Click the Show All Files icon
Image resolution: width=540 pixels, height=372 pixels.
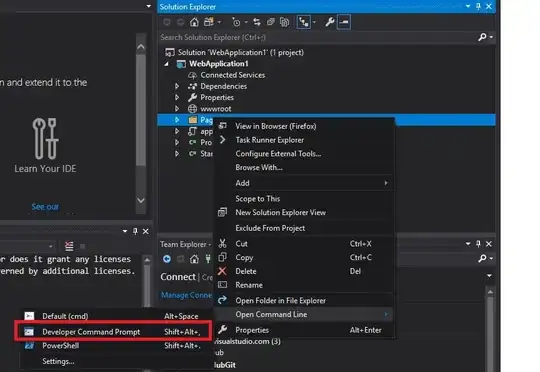click(x=284, y=22)
